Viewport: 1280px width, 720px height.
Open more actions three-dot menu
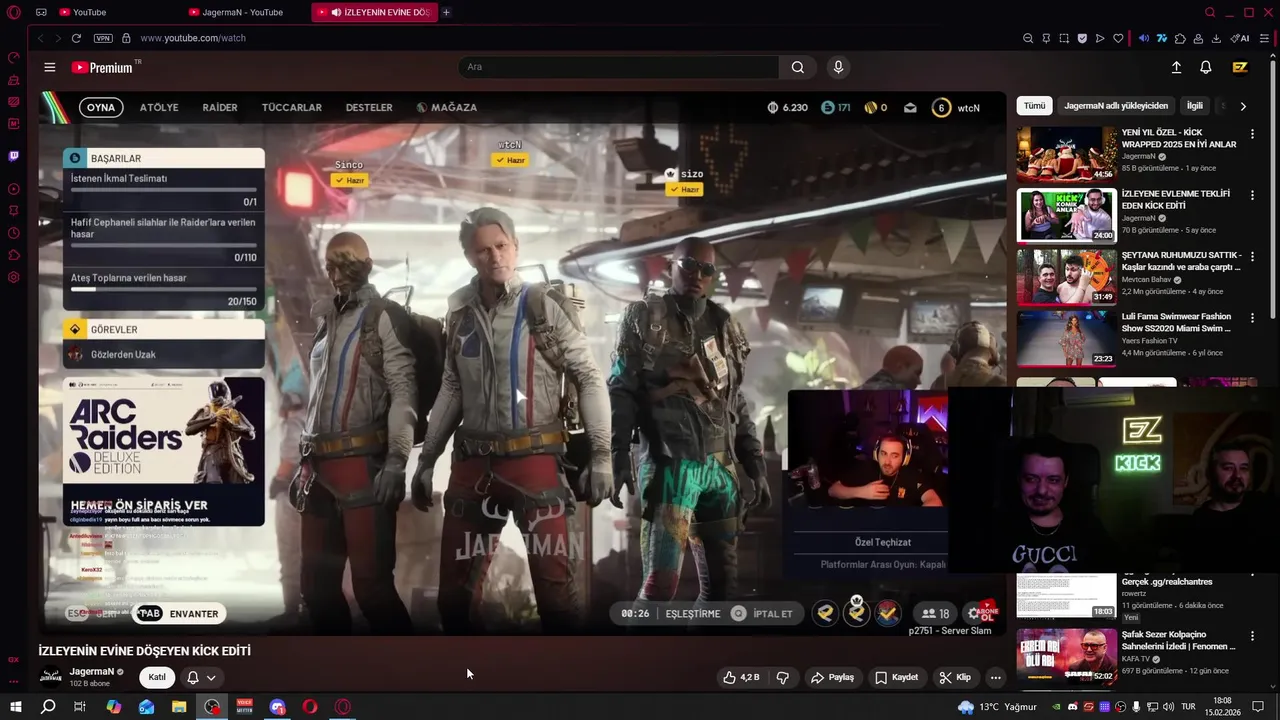pos(995,677)
